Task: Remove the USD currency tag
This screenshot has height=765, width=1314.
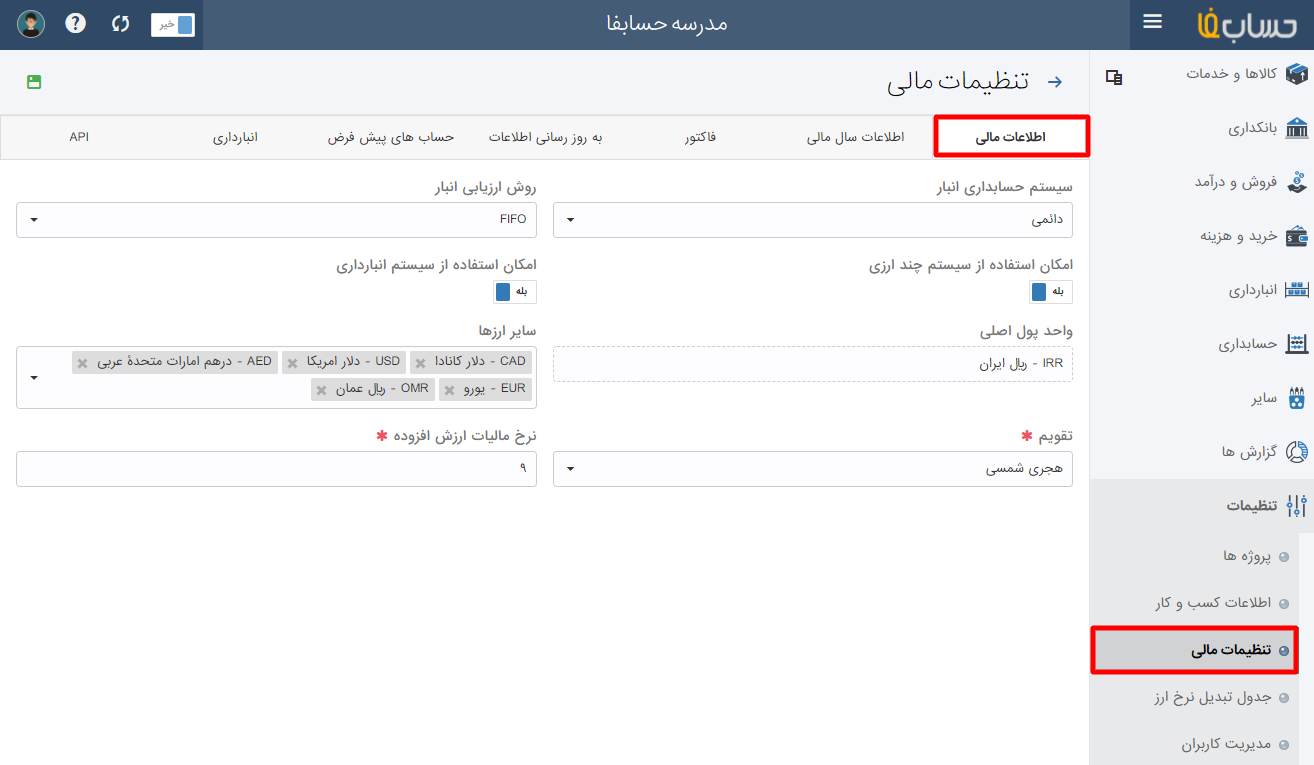Action: click(x=293, y=363)
